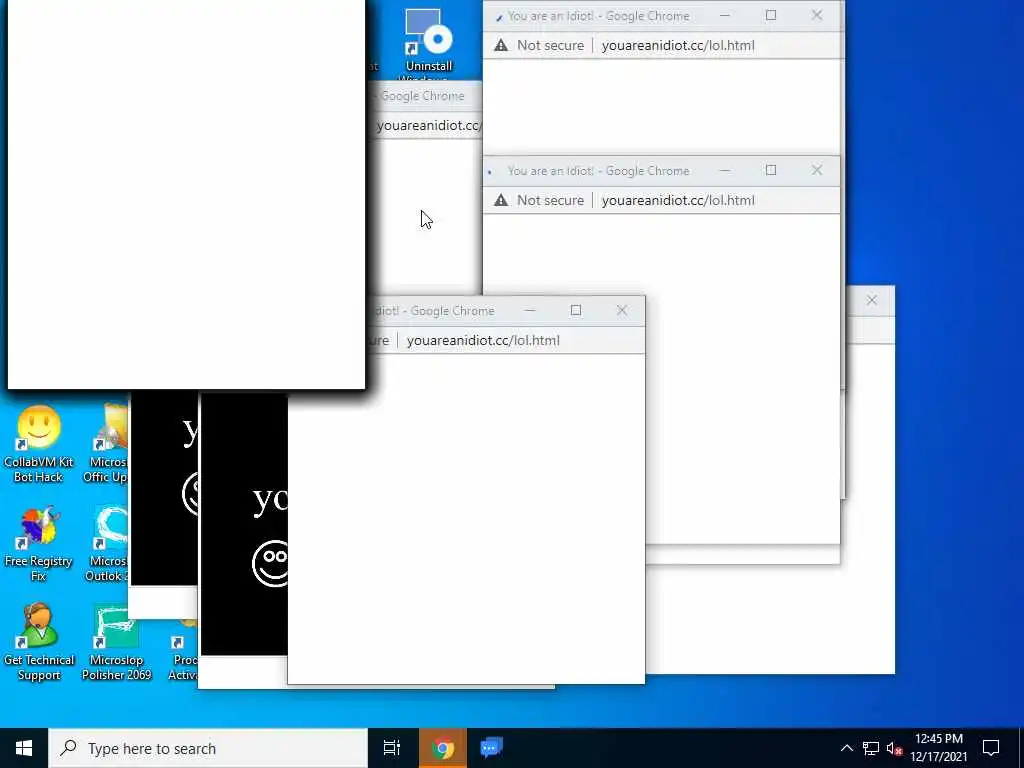Open the Windows Start menu
Screen dimensions: 1024x768
(x=24, y=748)
